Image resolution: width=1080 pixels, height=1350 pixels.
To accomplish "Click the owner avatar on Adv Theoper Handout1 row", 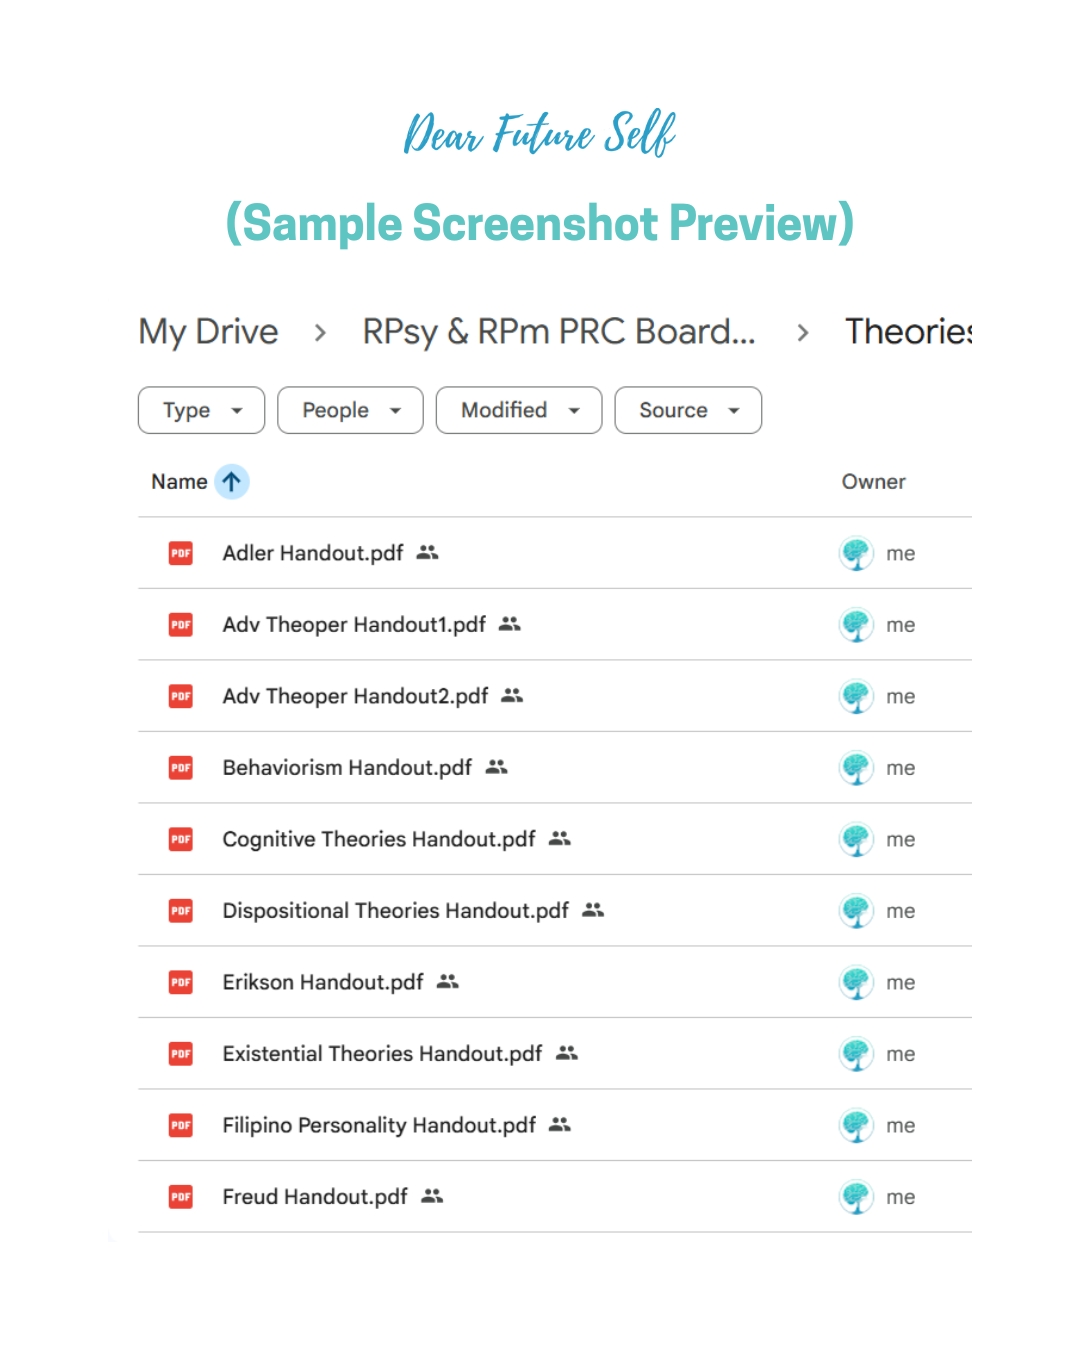I will tap(856, 625).
